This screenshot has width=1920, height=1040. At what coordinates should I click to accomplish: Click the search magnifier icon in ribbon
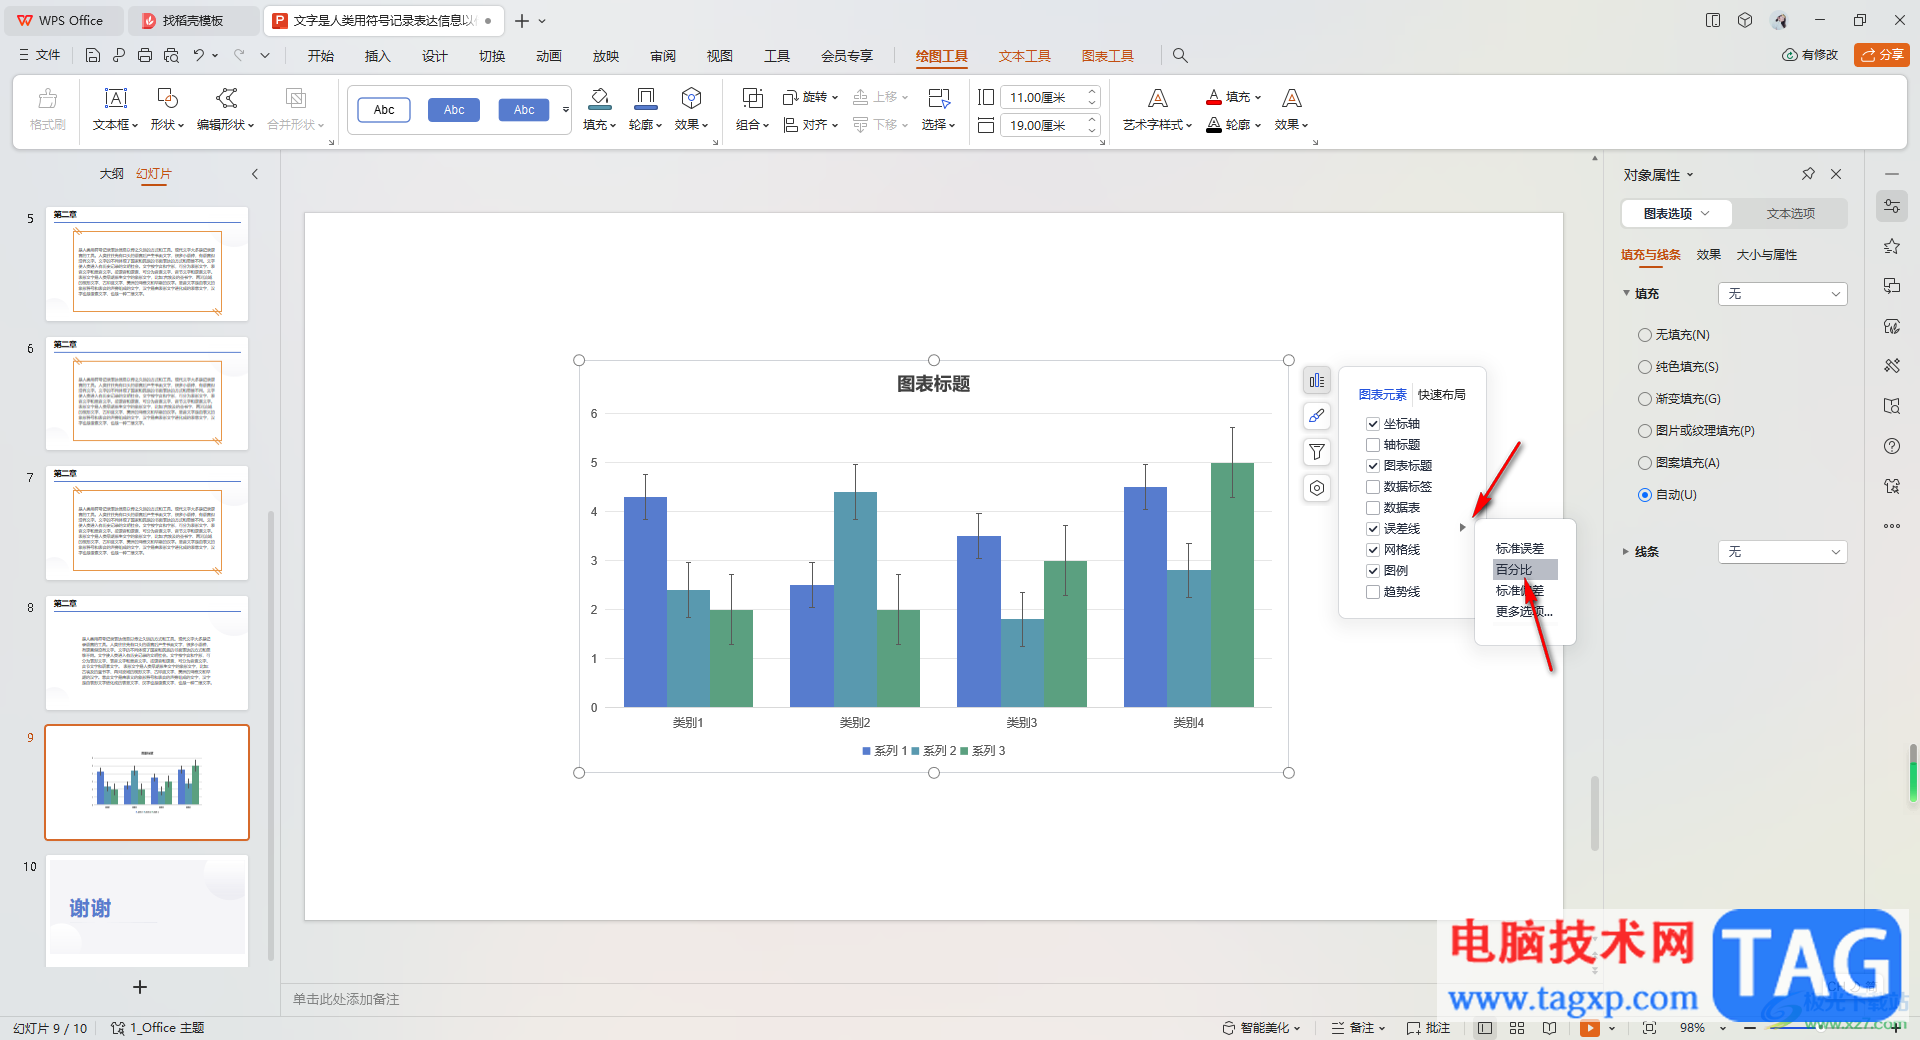point(1180,56)
